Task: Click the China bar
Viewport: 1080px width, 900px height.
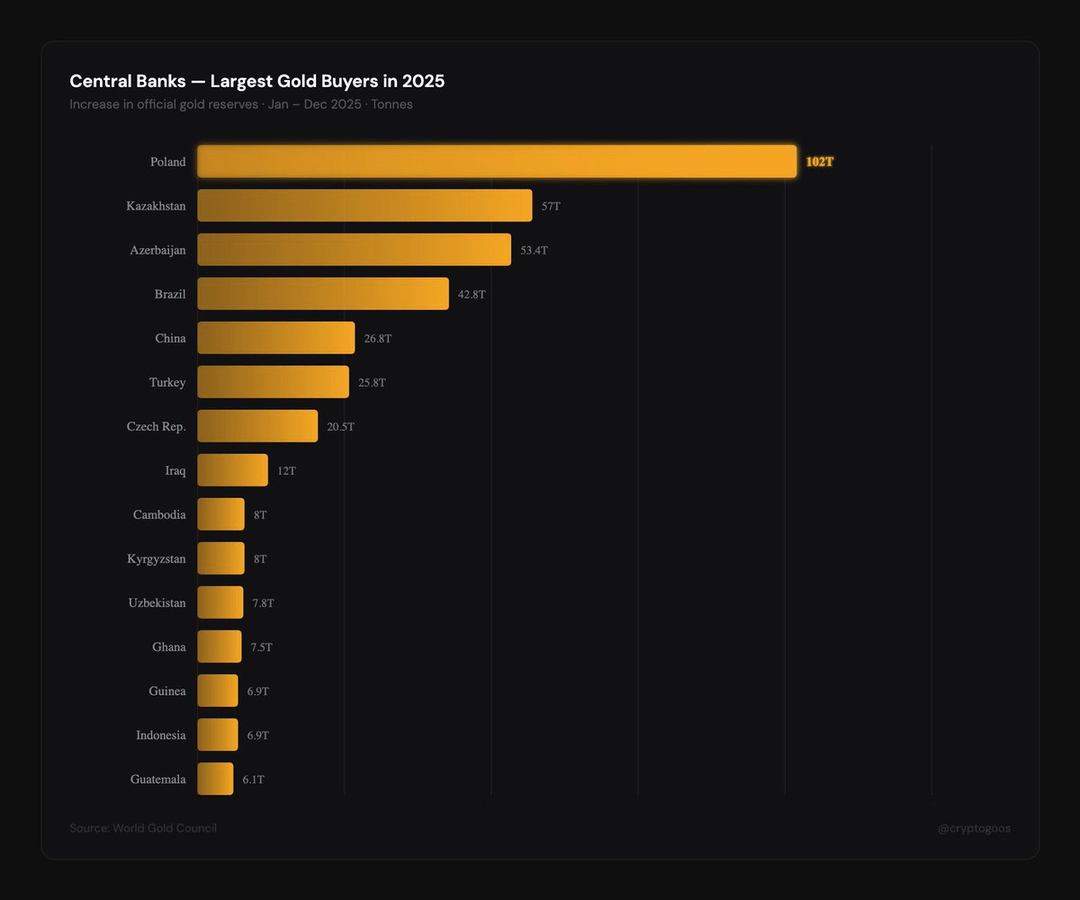Action: [x=276, y=337]
